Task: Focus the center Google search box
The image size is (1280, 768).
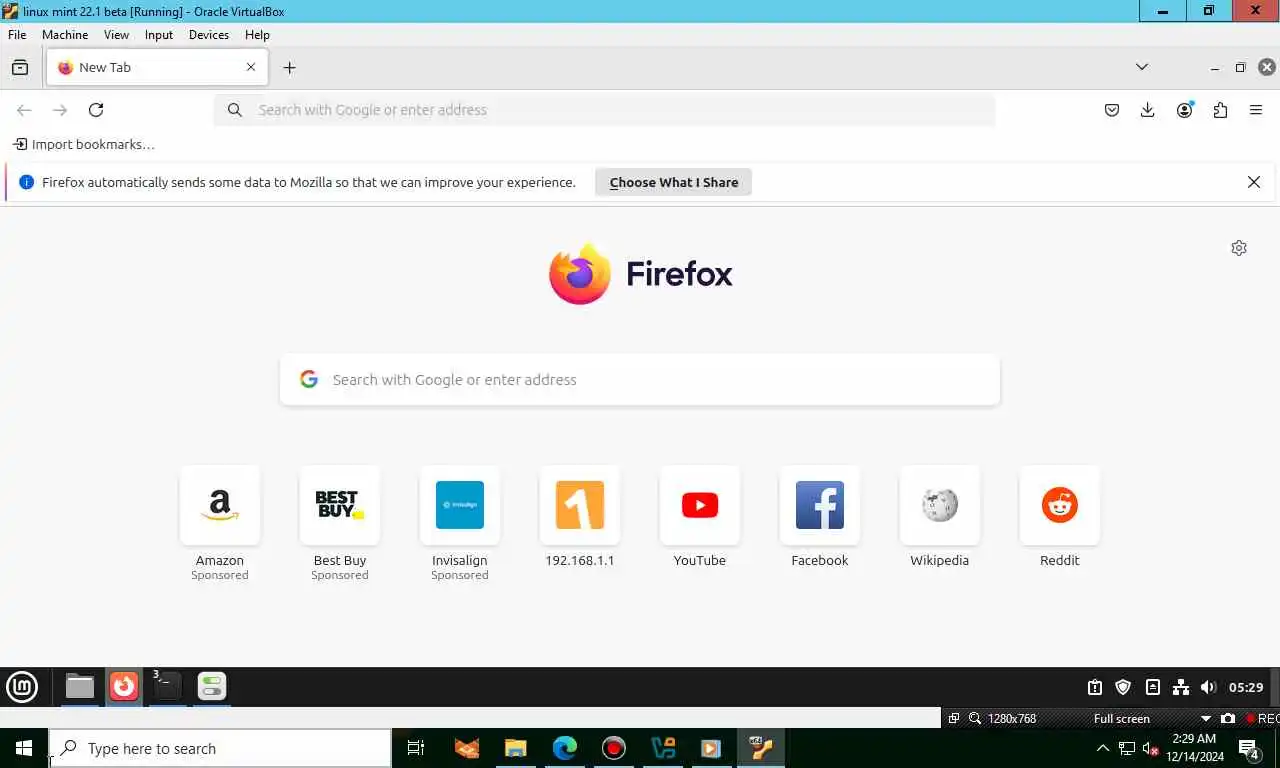Action: 640,380
